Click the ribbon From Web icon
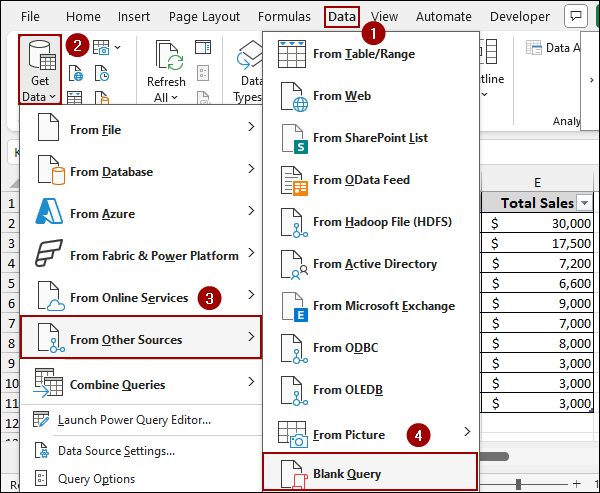Image resolution: width=600 pixels, height=493 pixels. point(76,73)
